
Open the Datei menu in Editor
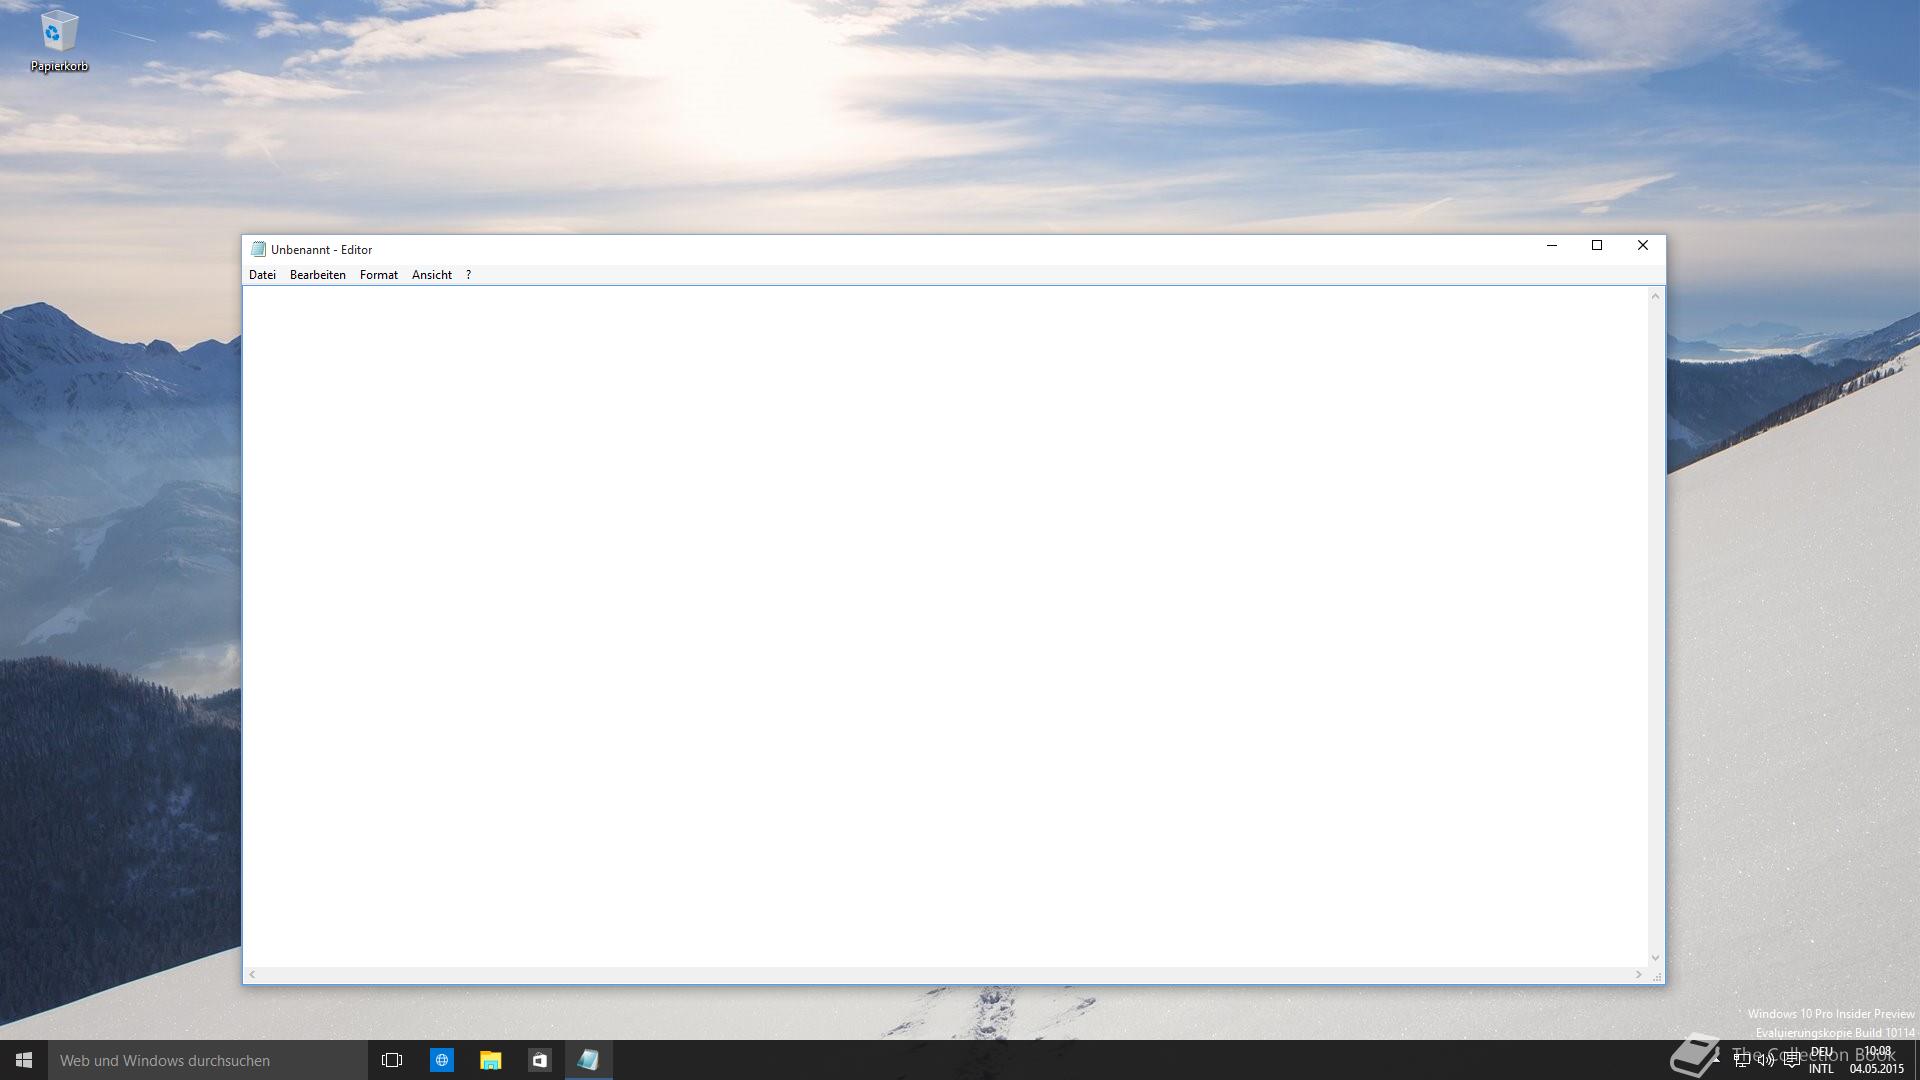[262, 275]
